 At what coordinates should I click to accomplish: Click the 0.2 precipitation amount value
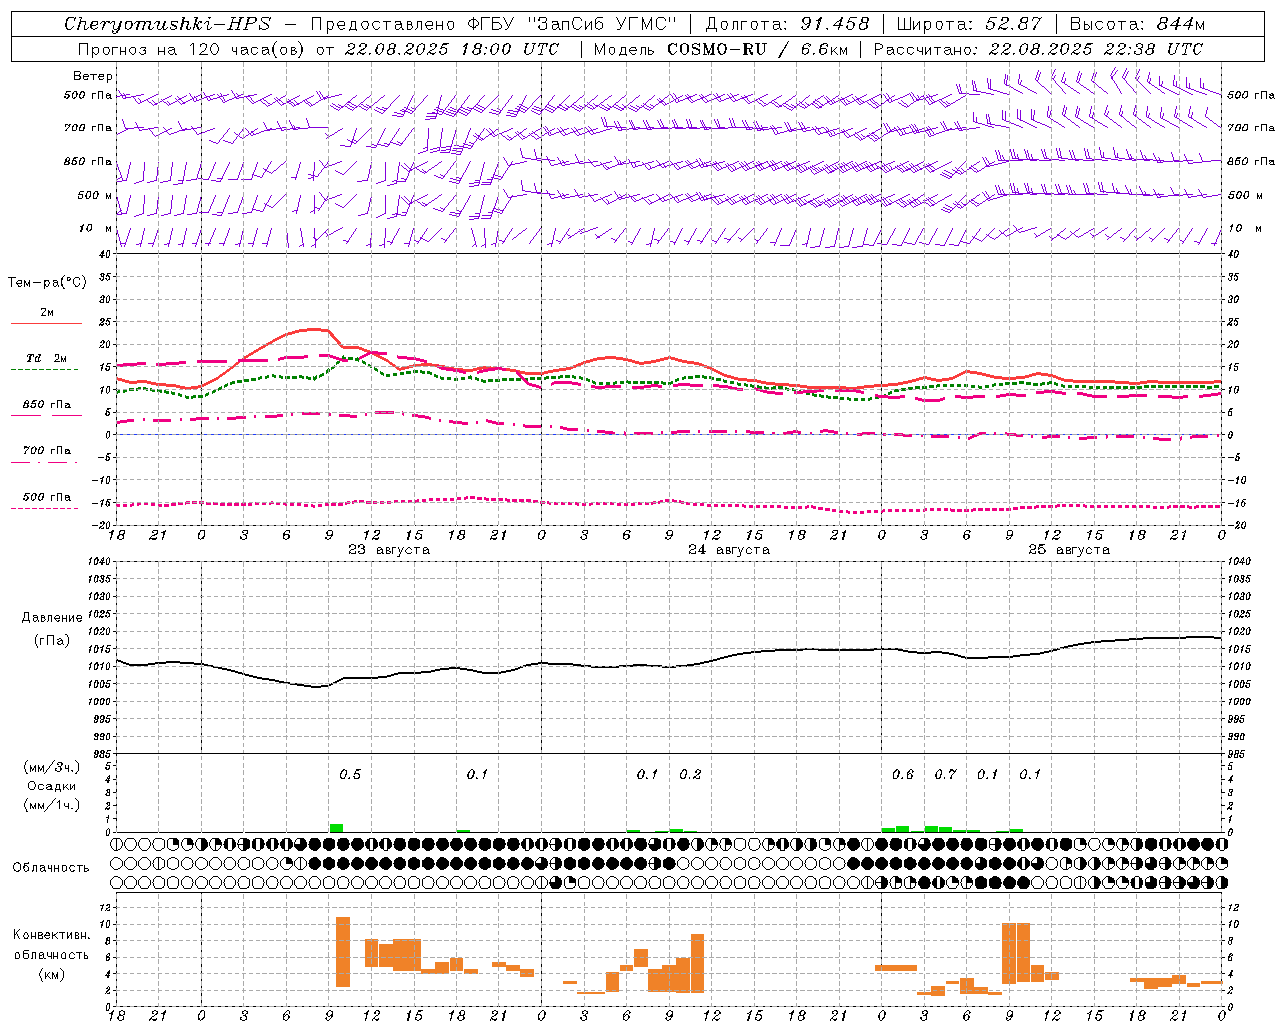coord(690,775)
